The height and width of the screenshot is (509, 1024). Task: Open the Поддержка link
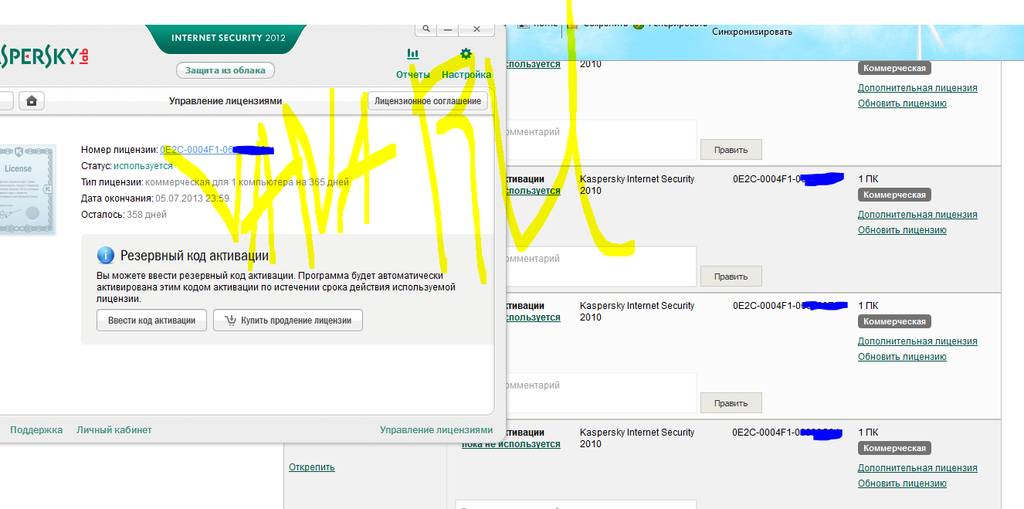click(37, 430)
